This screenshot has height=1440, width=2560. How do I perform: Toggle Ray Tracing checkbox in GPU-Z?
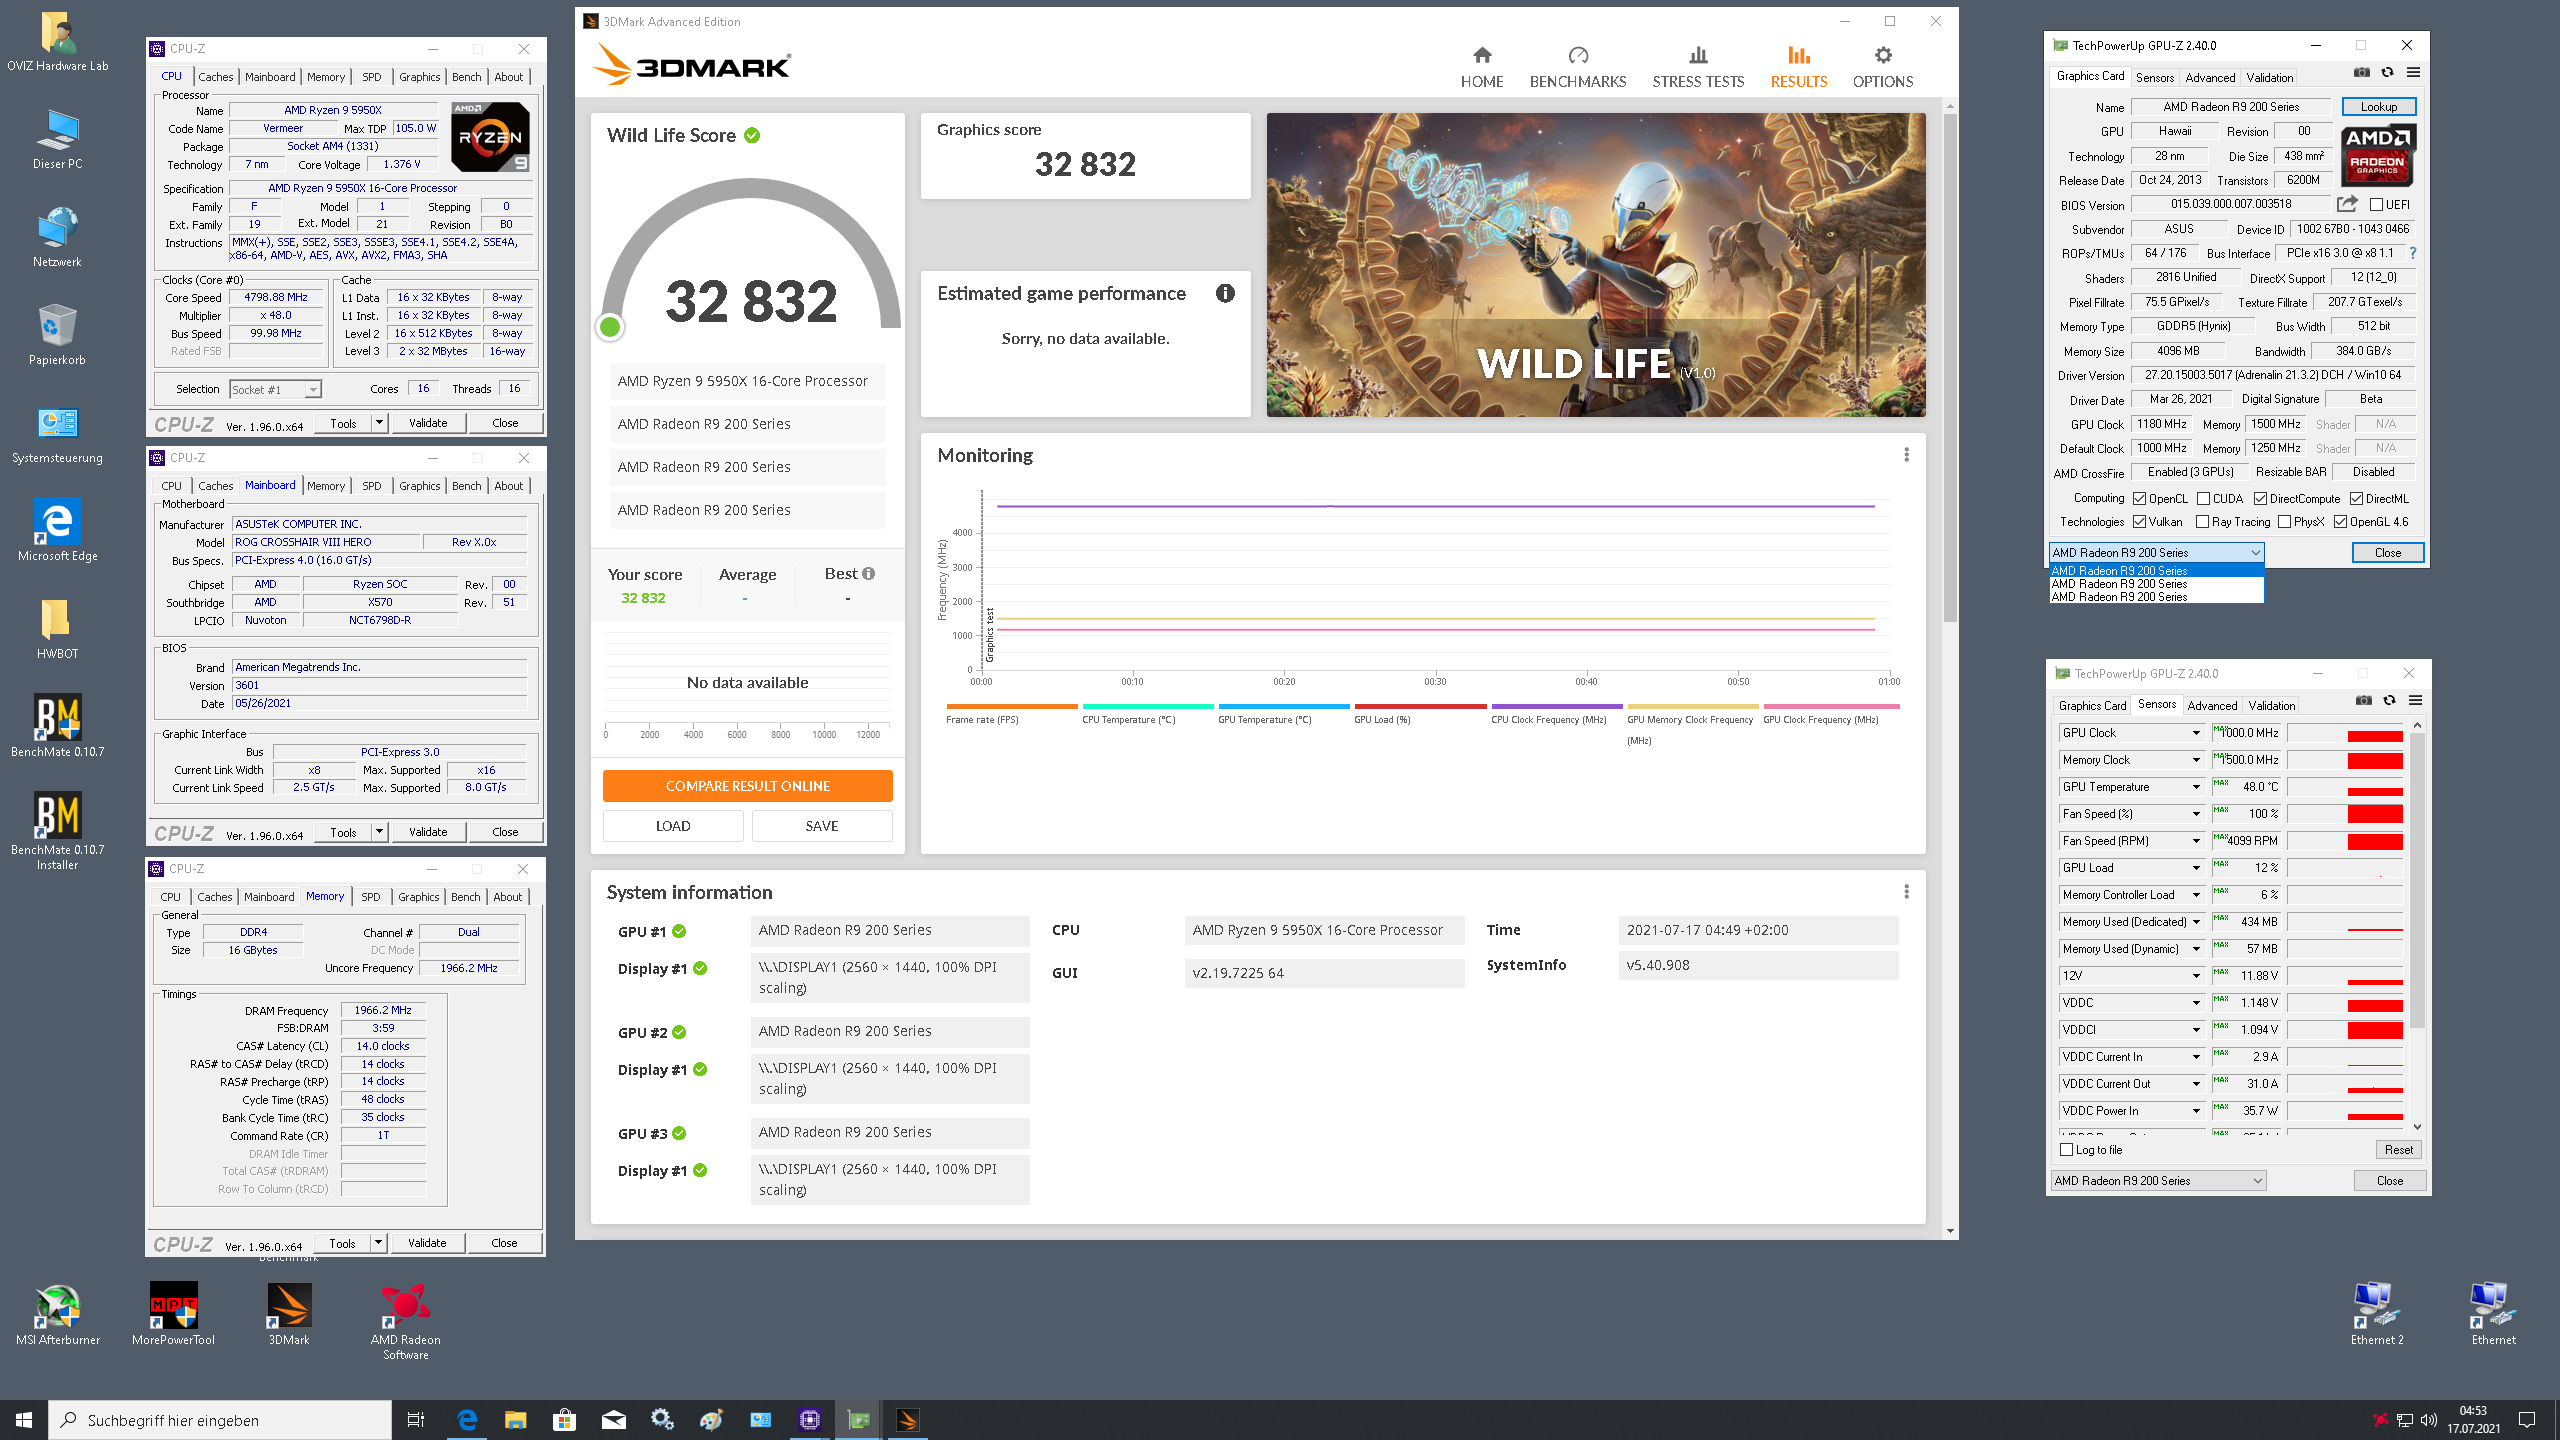2202,522
